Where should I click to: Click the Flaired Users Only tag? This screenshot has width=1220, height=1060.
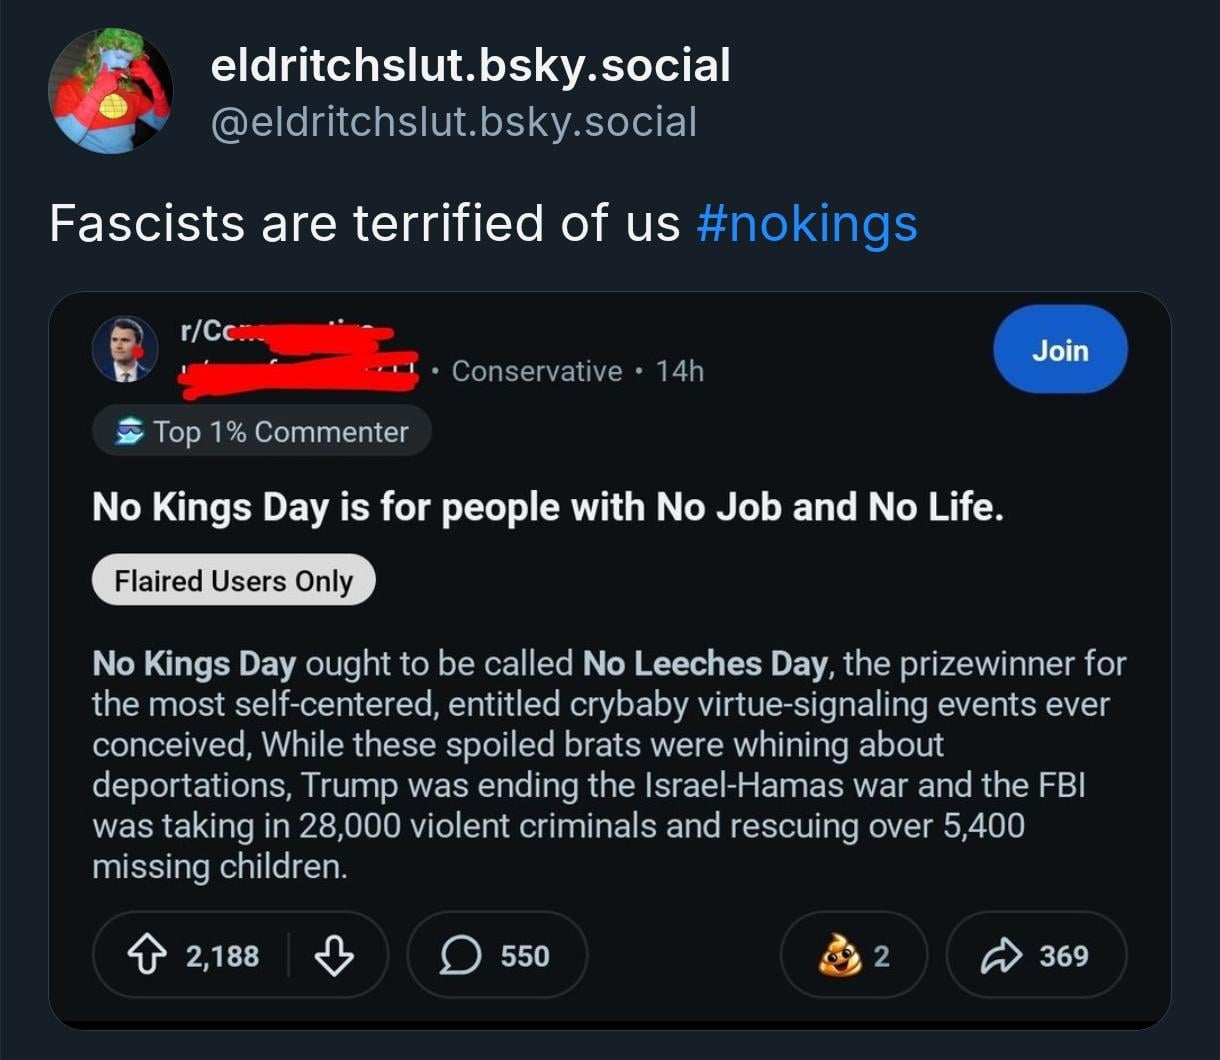tap(233, 581)
